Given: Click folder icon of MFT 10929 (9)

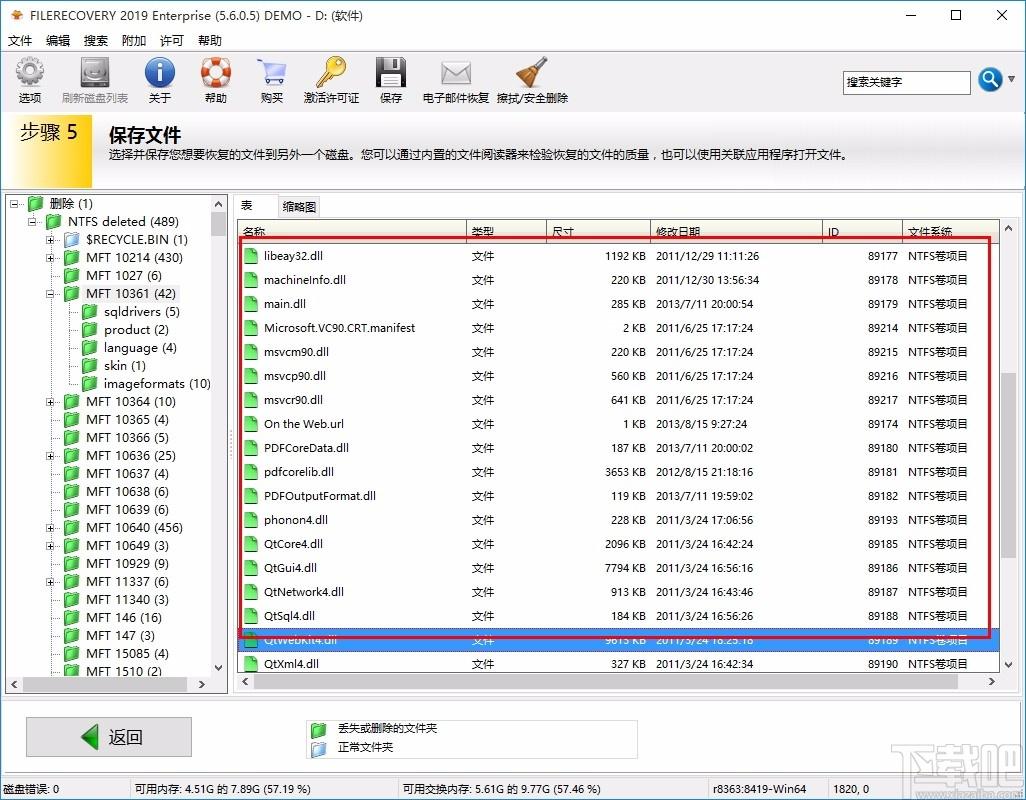Looking at the screenshot, I should click(72, 564).
